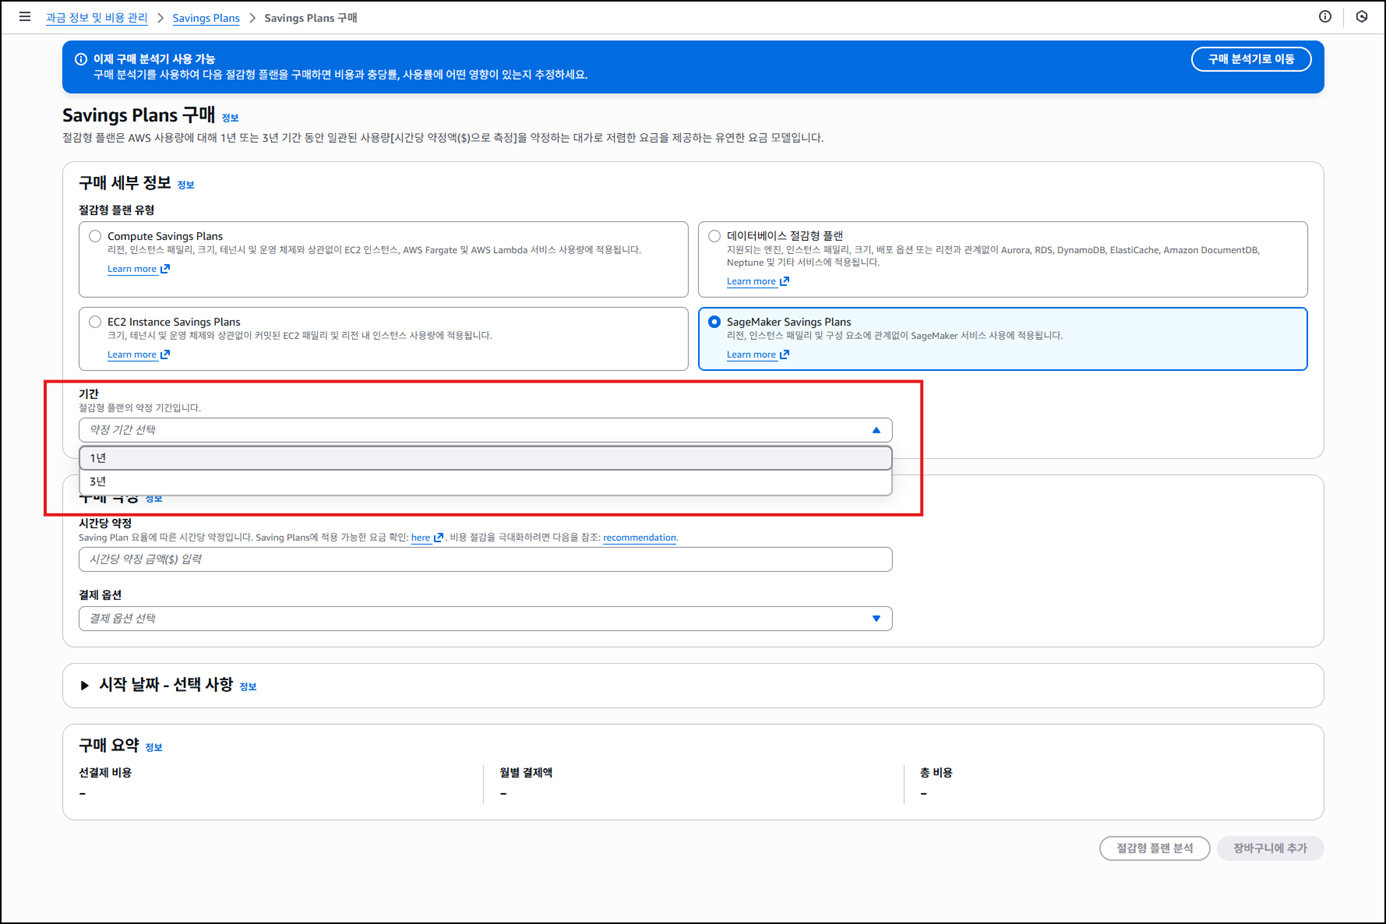Click external link icon under EC2 Instance Savings Plans
1386x924 pixels.
click(x=165, y=355)
